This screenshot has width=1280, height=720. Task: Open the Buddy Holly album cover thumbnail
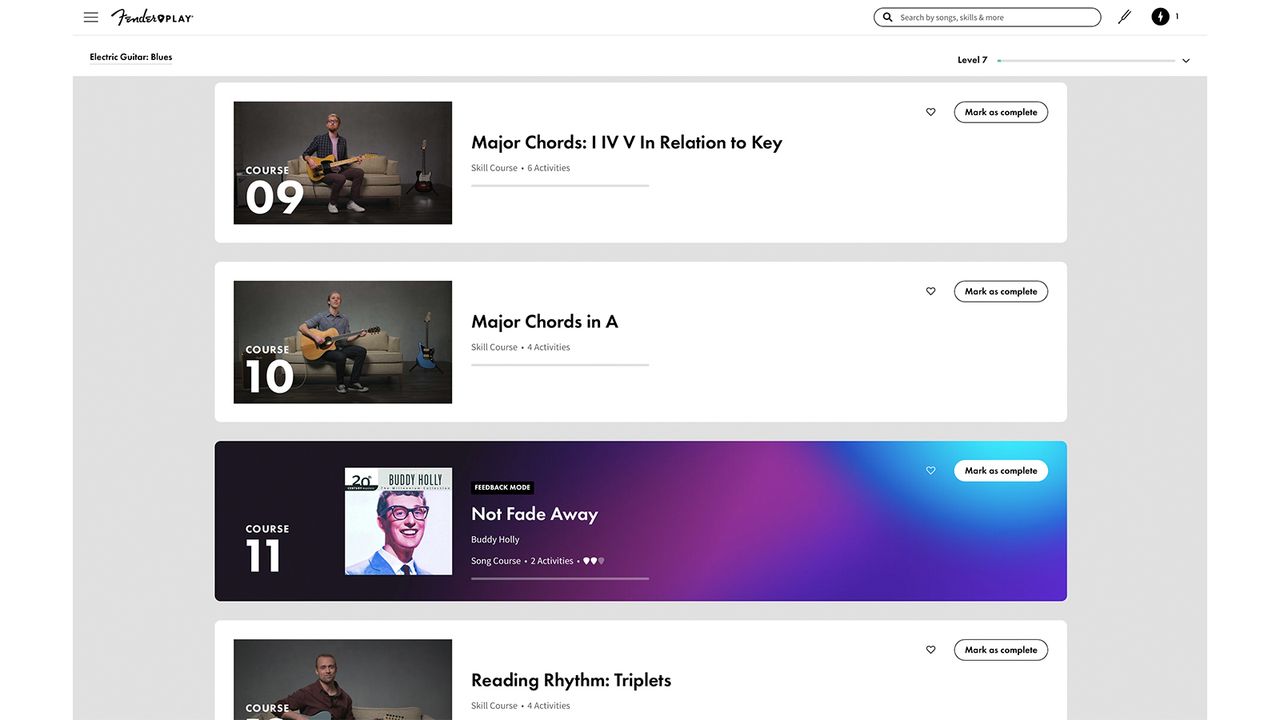pyautogui.click(x=398, y=521)
